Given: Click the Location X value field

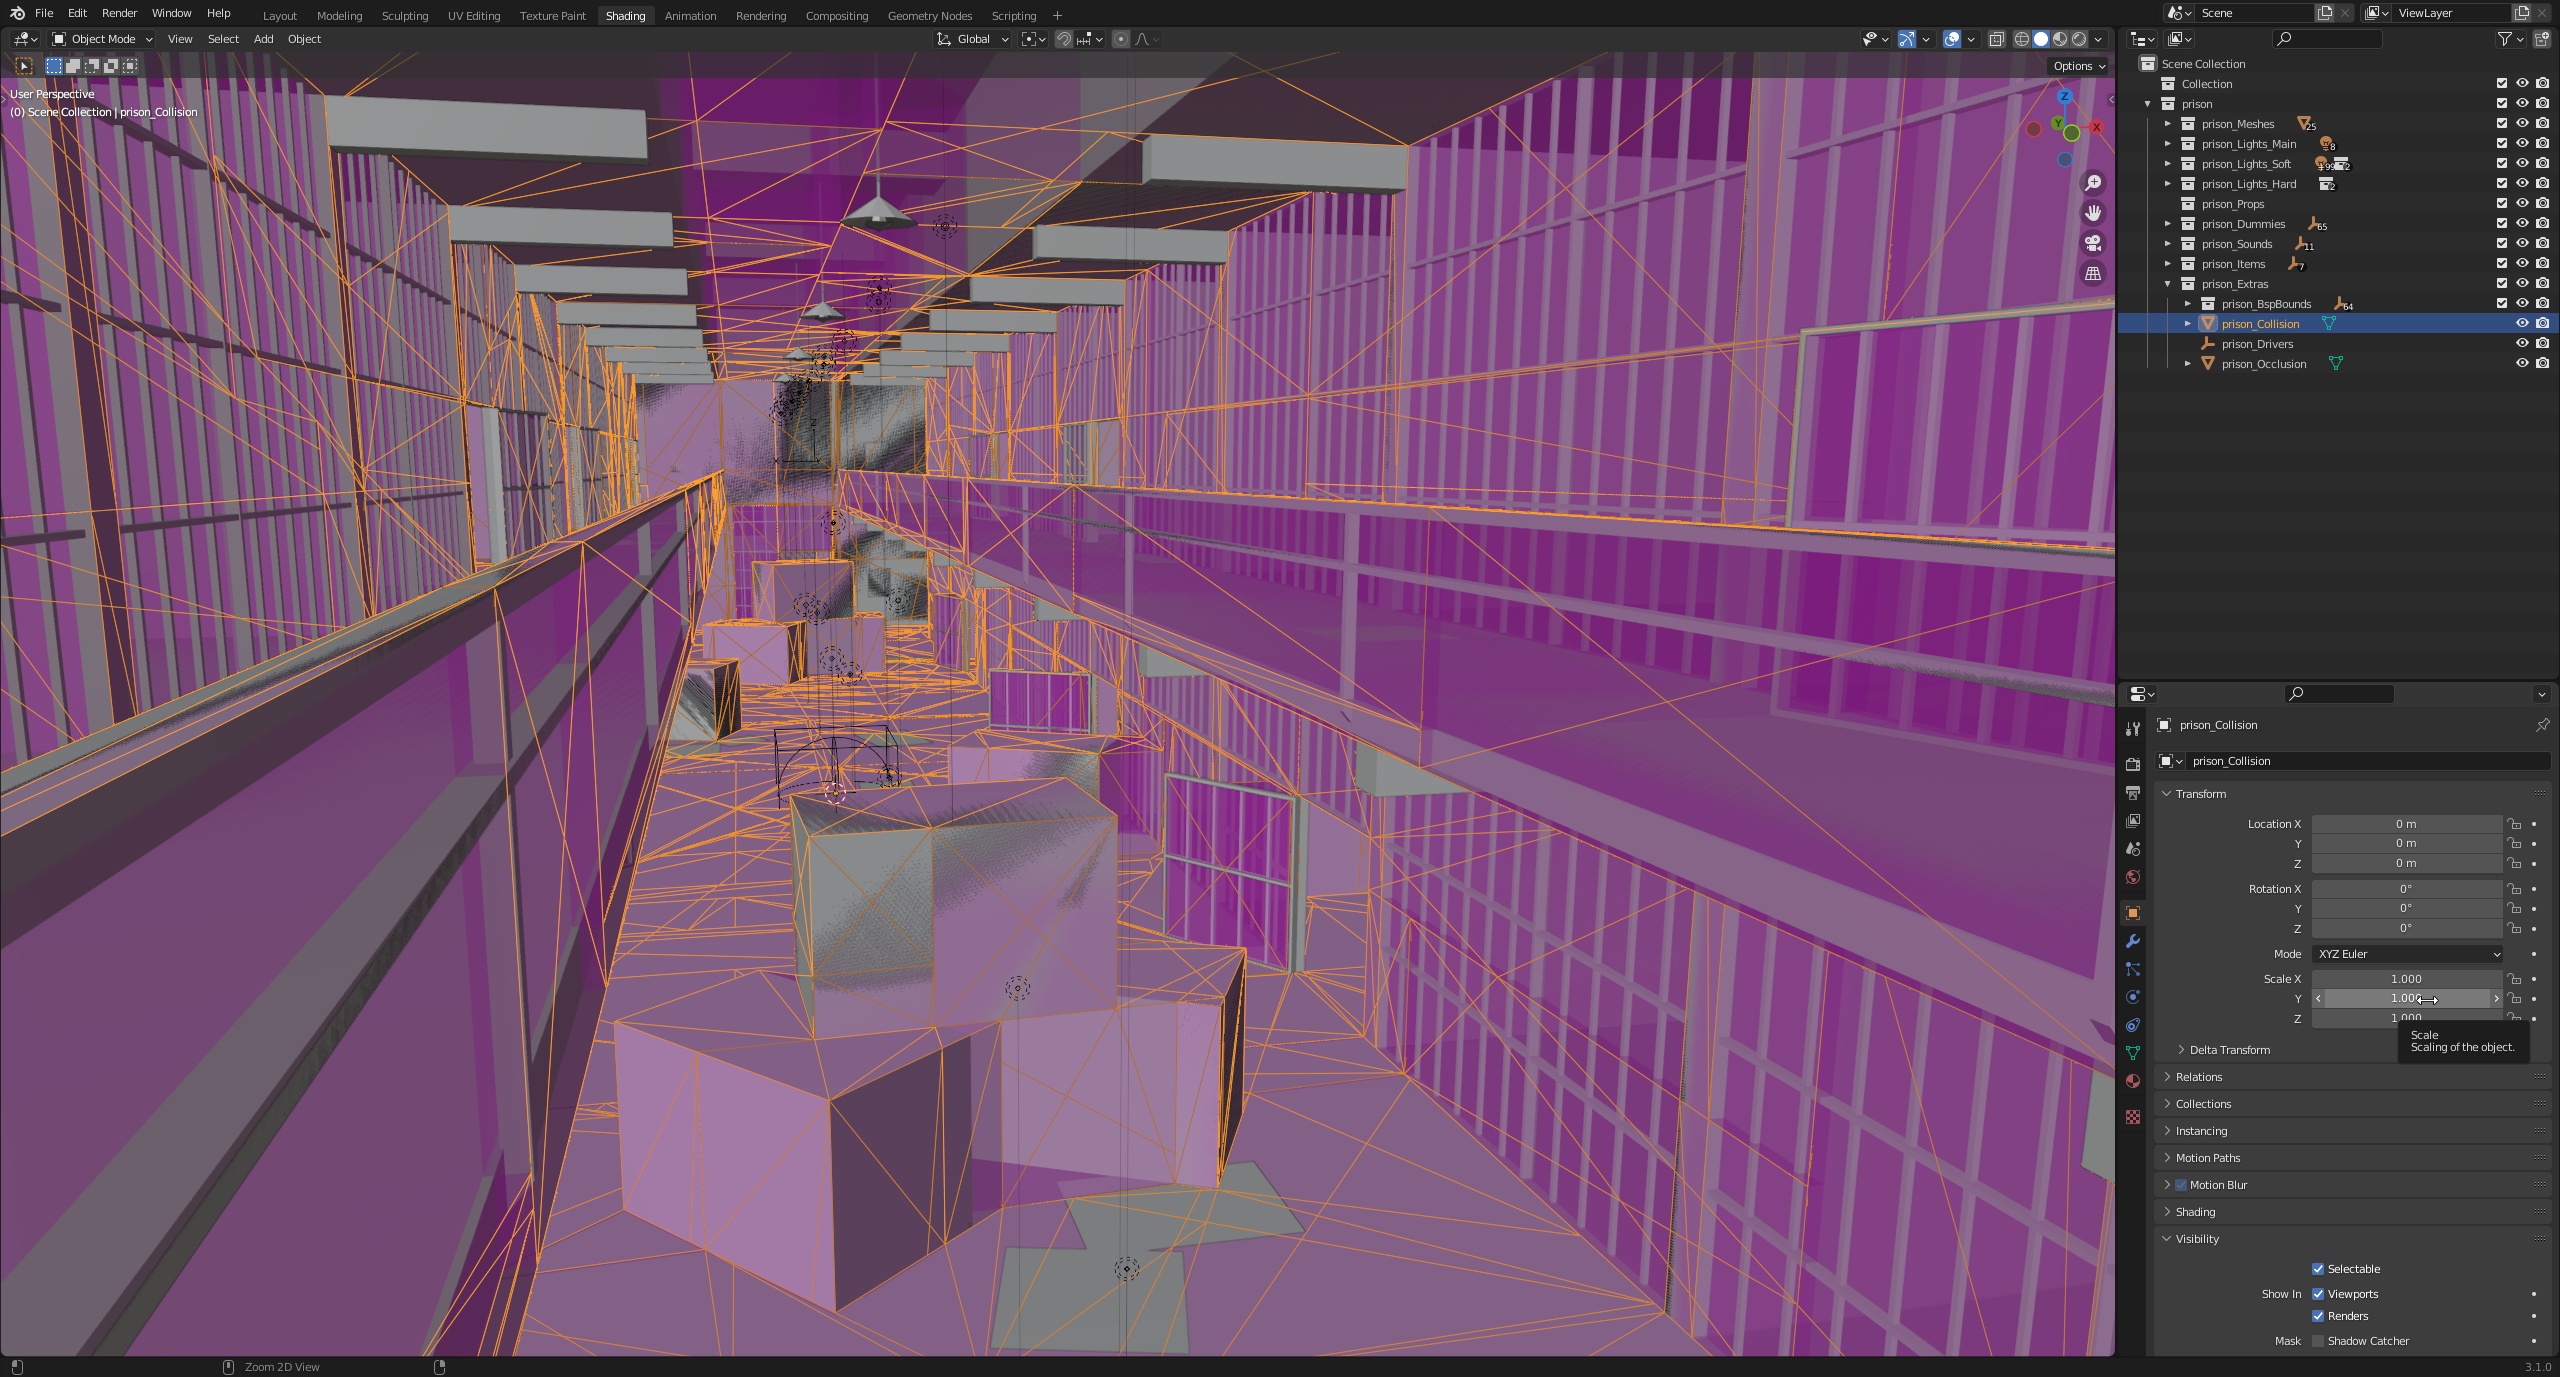Looking at the screenshot, I should [x=2407, y=824].
